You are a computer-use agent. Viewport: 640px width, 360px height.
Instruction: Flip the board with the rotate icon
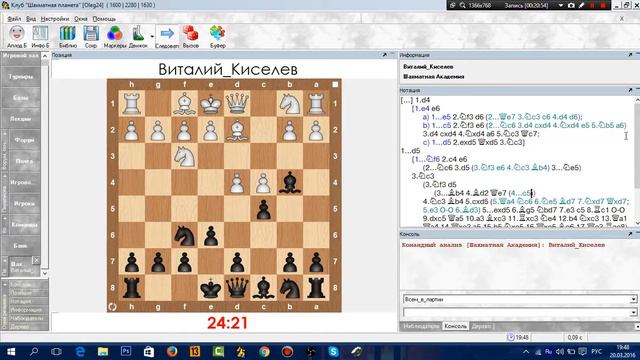[x=113, y=307]
